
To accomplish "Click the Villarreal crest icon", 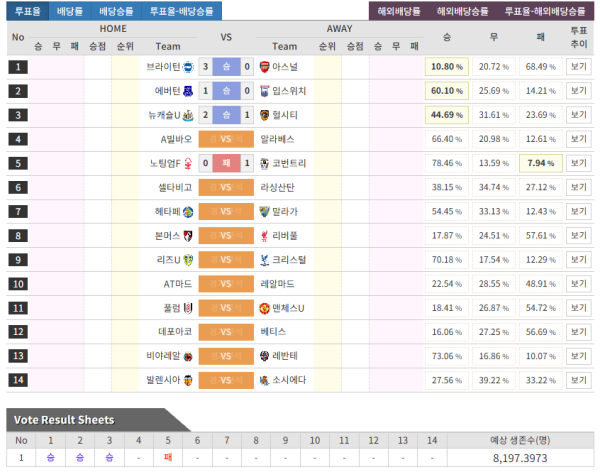I will (188, 356).
